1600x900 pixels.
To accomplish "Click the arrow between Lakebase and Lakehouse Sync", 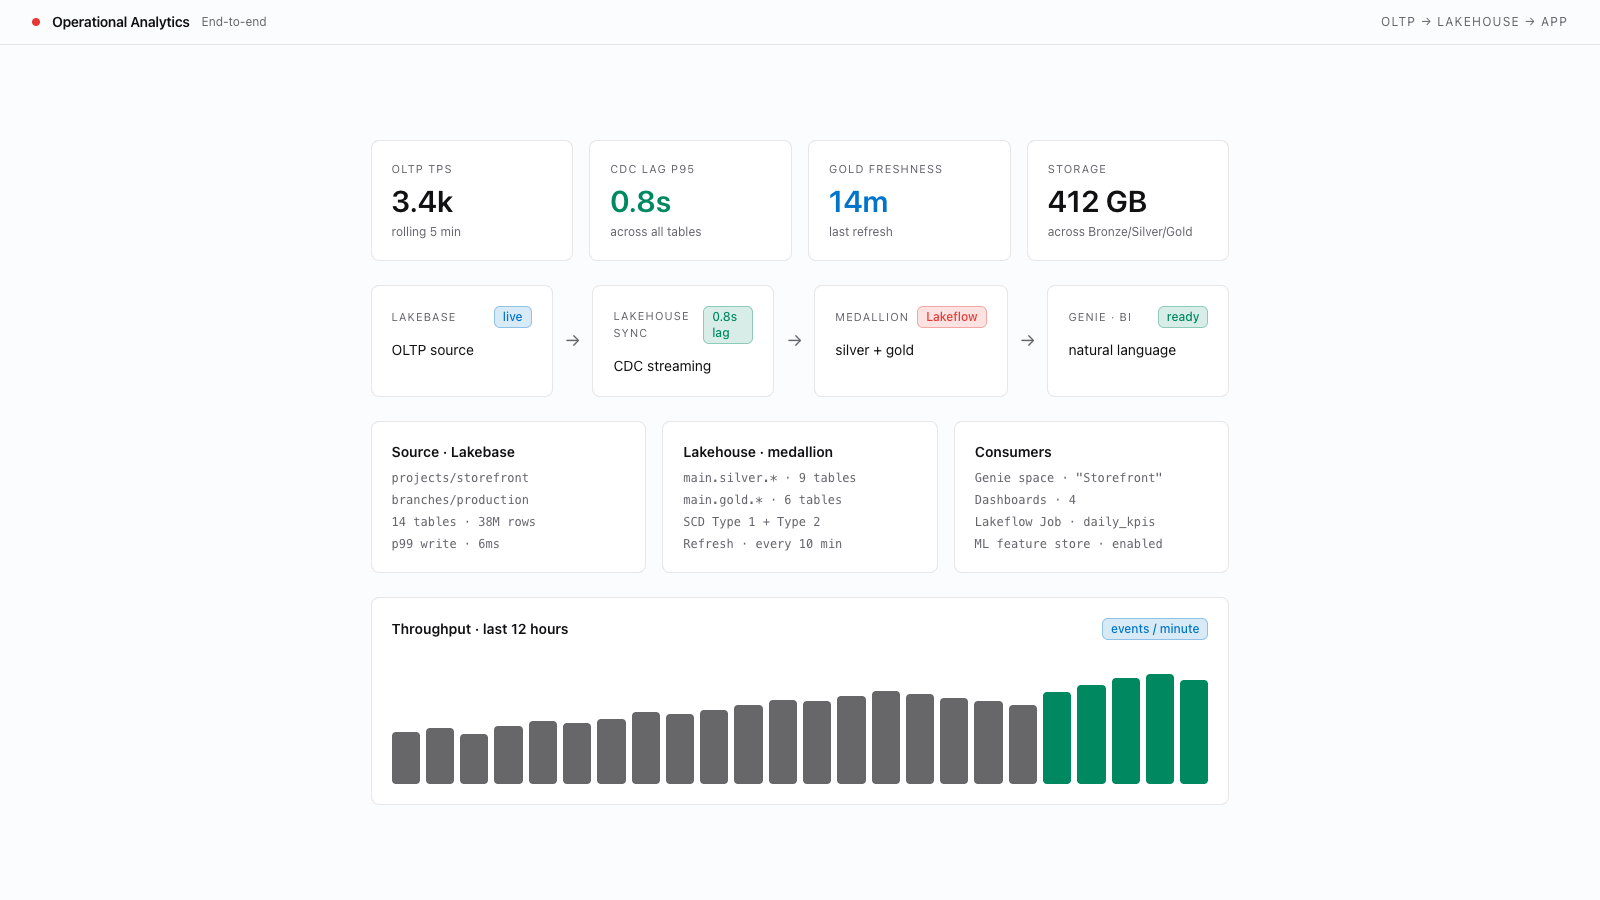I will pos(573,341).
